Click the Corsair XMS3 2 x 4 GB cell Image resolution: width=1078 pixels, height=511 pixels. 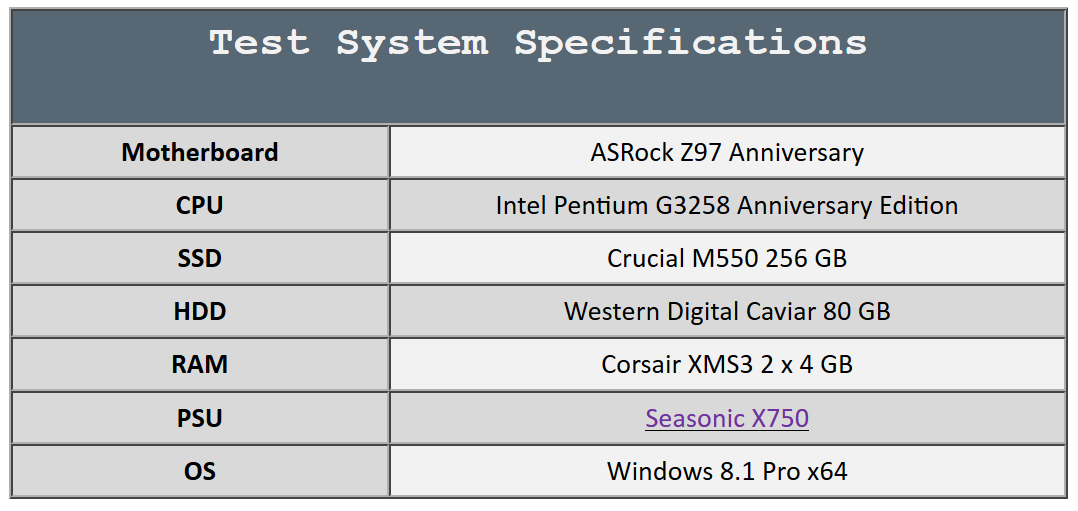(727, 365)
